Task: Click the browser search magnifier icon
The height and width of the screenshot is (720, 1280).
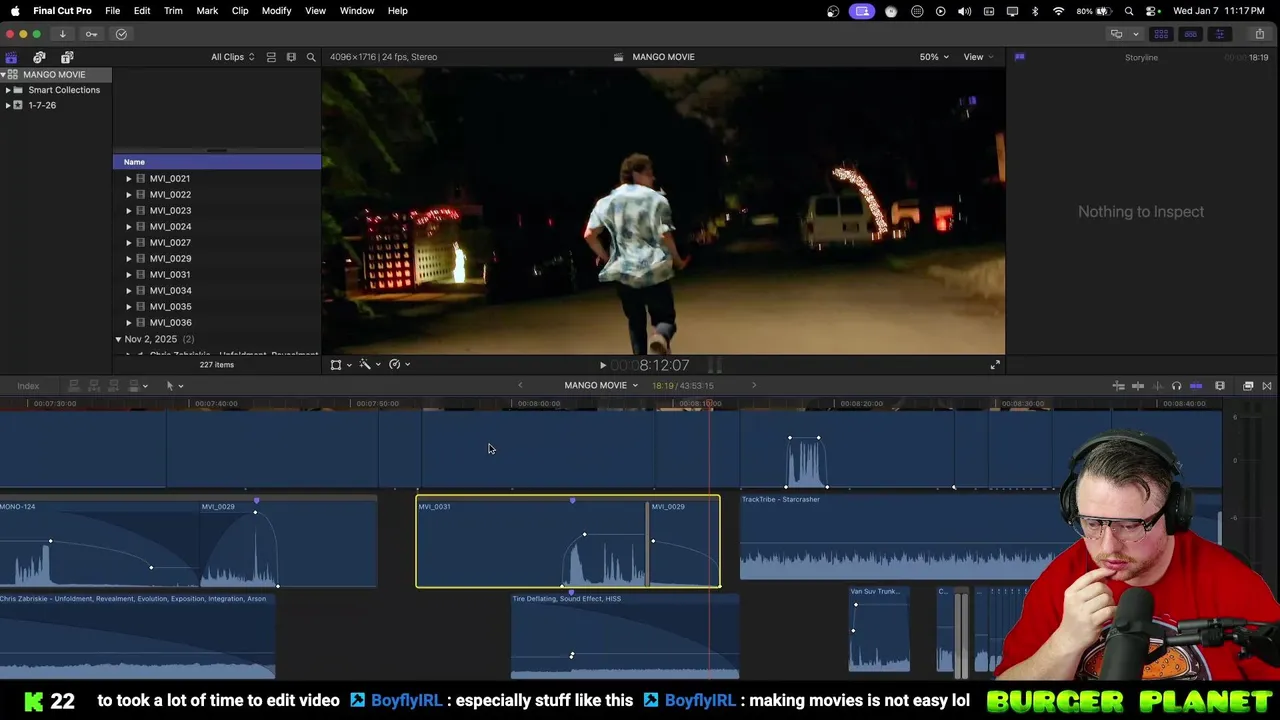Action: [x=311, y=57]
